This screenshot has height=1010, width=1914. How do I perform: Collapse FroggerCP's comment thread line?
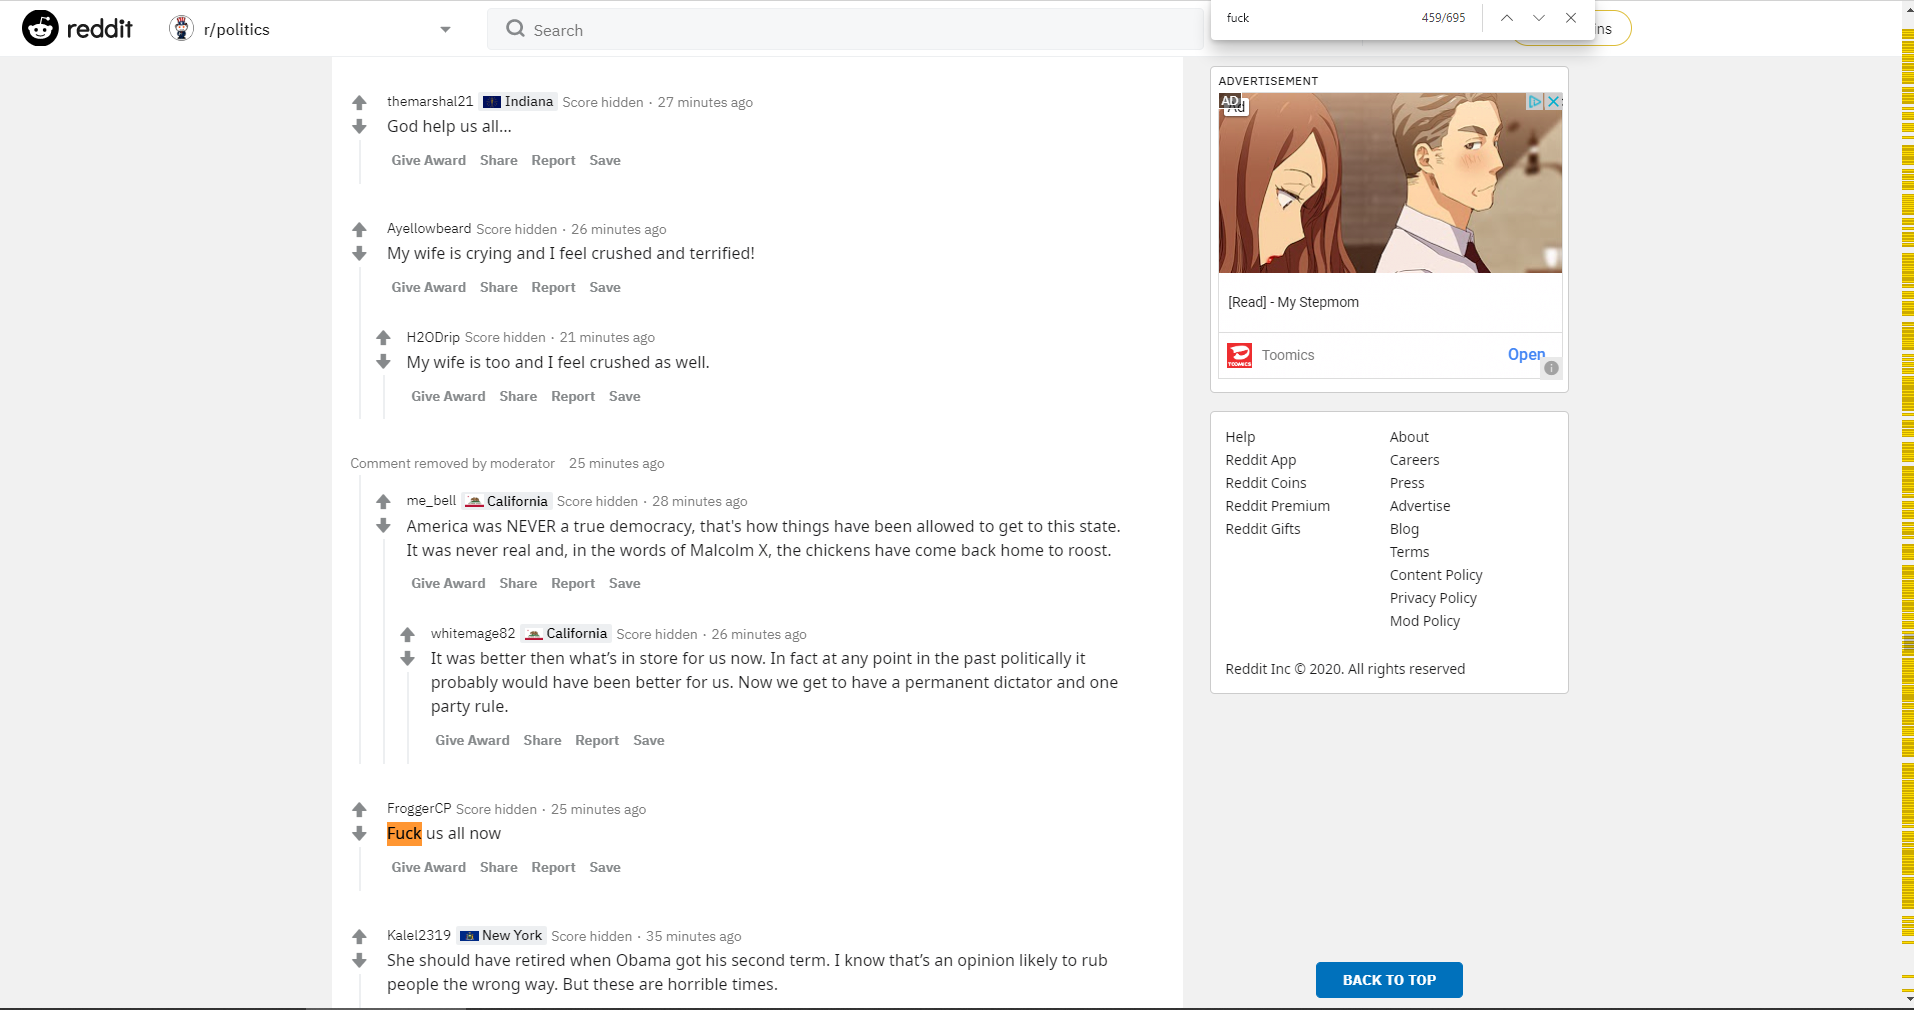[x=359, y=870]
